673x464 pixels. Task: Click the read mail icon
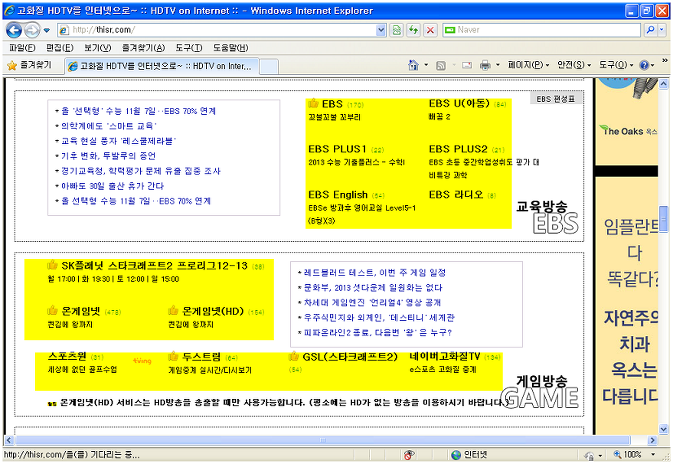pyautogui.click(x=467, y=66)
